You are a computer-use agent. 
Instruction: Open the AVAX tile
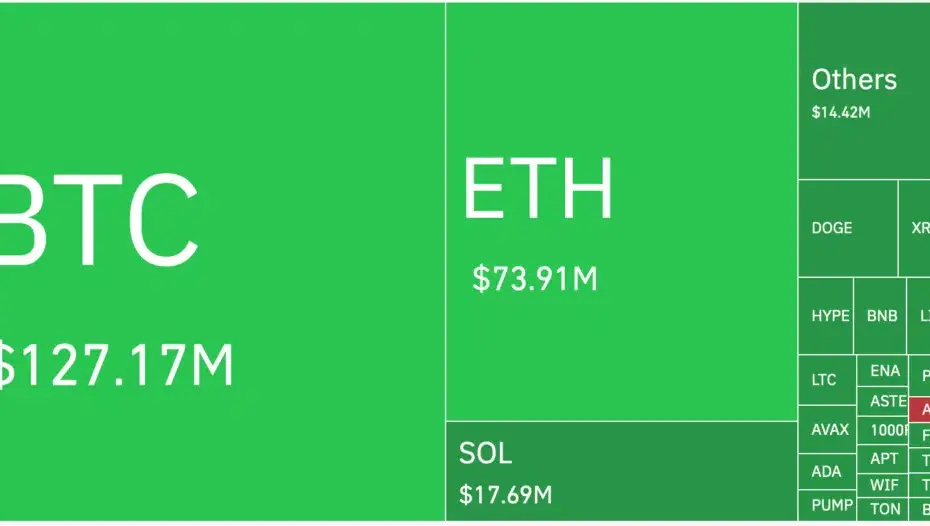(x=827, y=430)
